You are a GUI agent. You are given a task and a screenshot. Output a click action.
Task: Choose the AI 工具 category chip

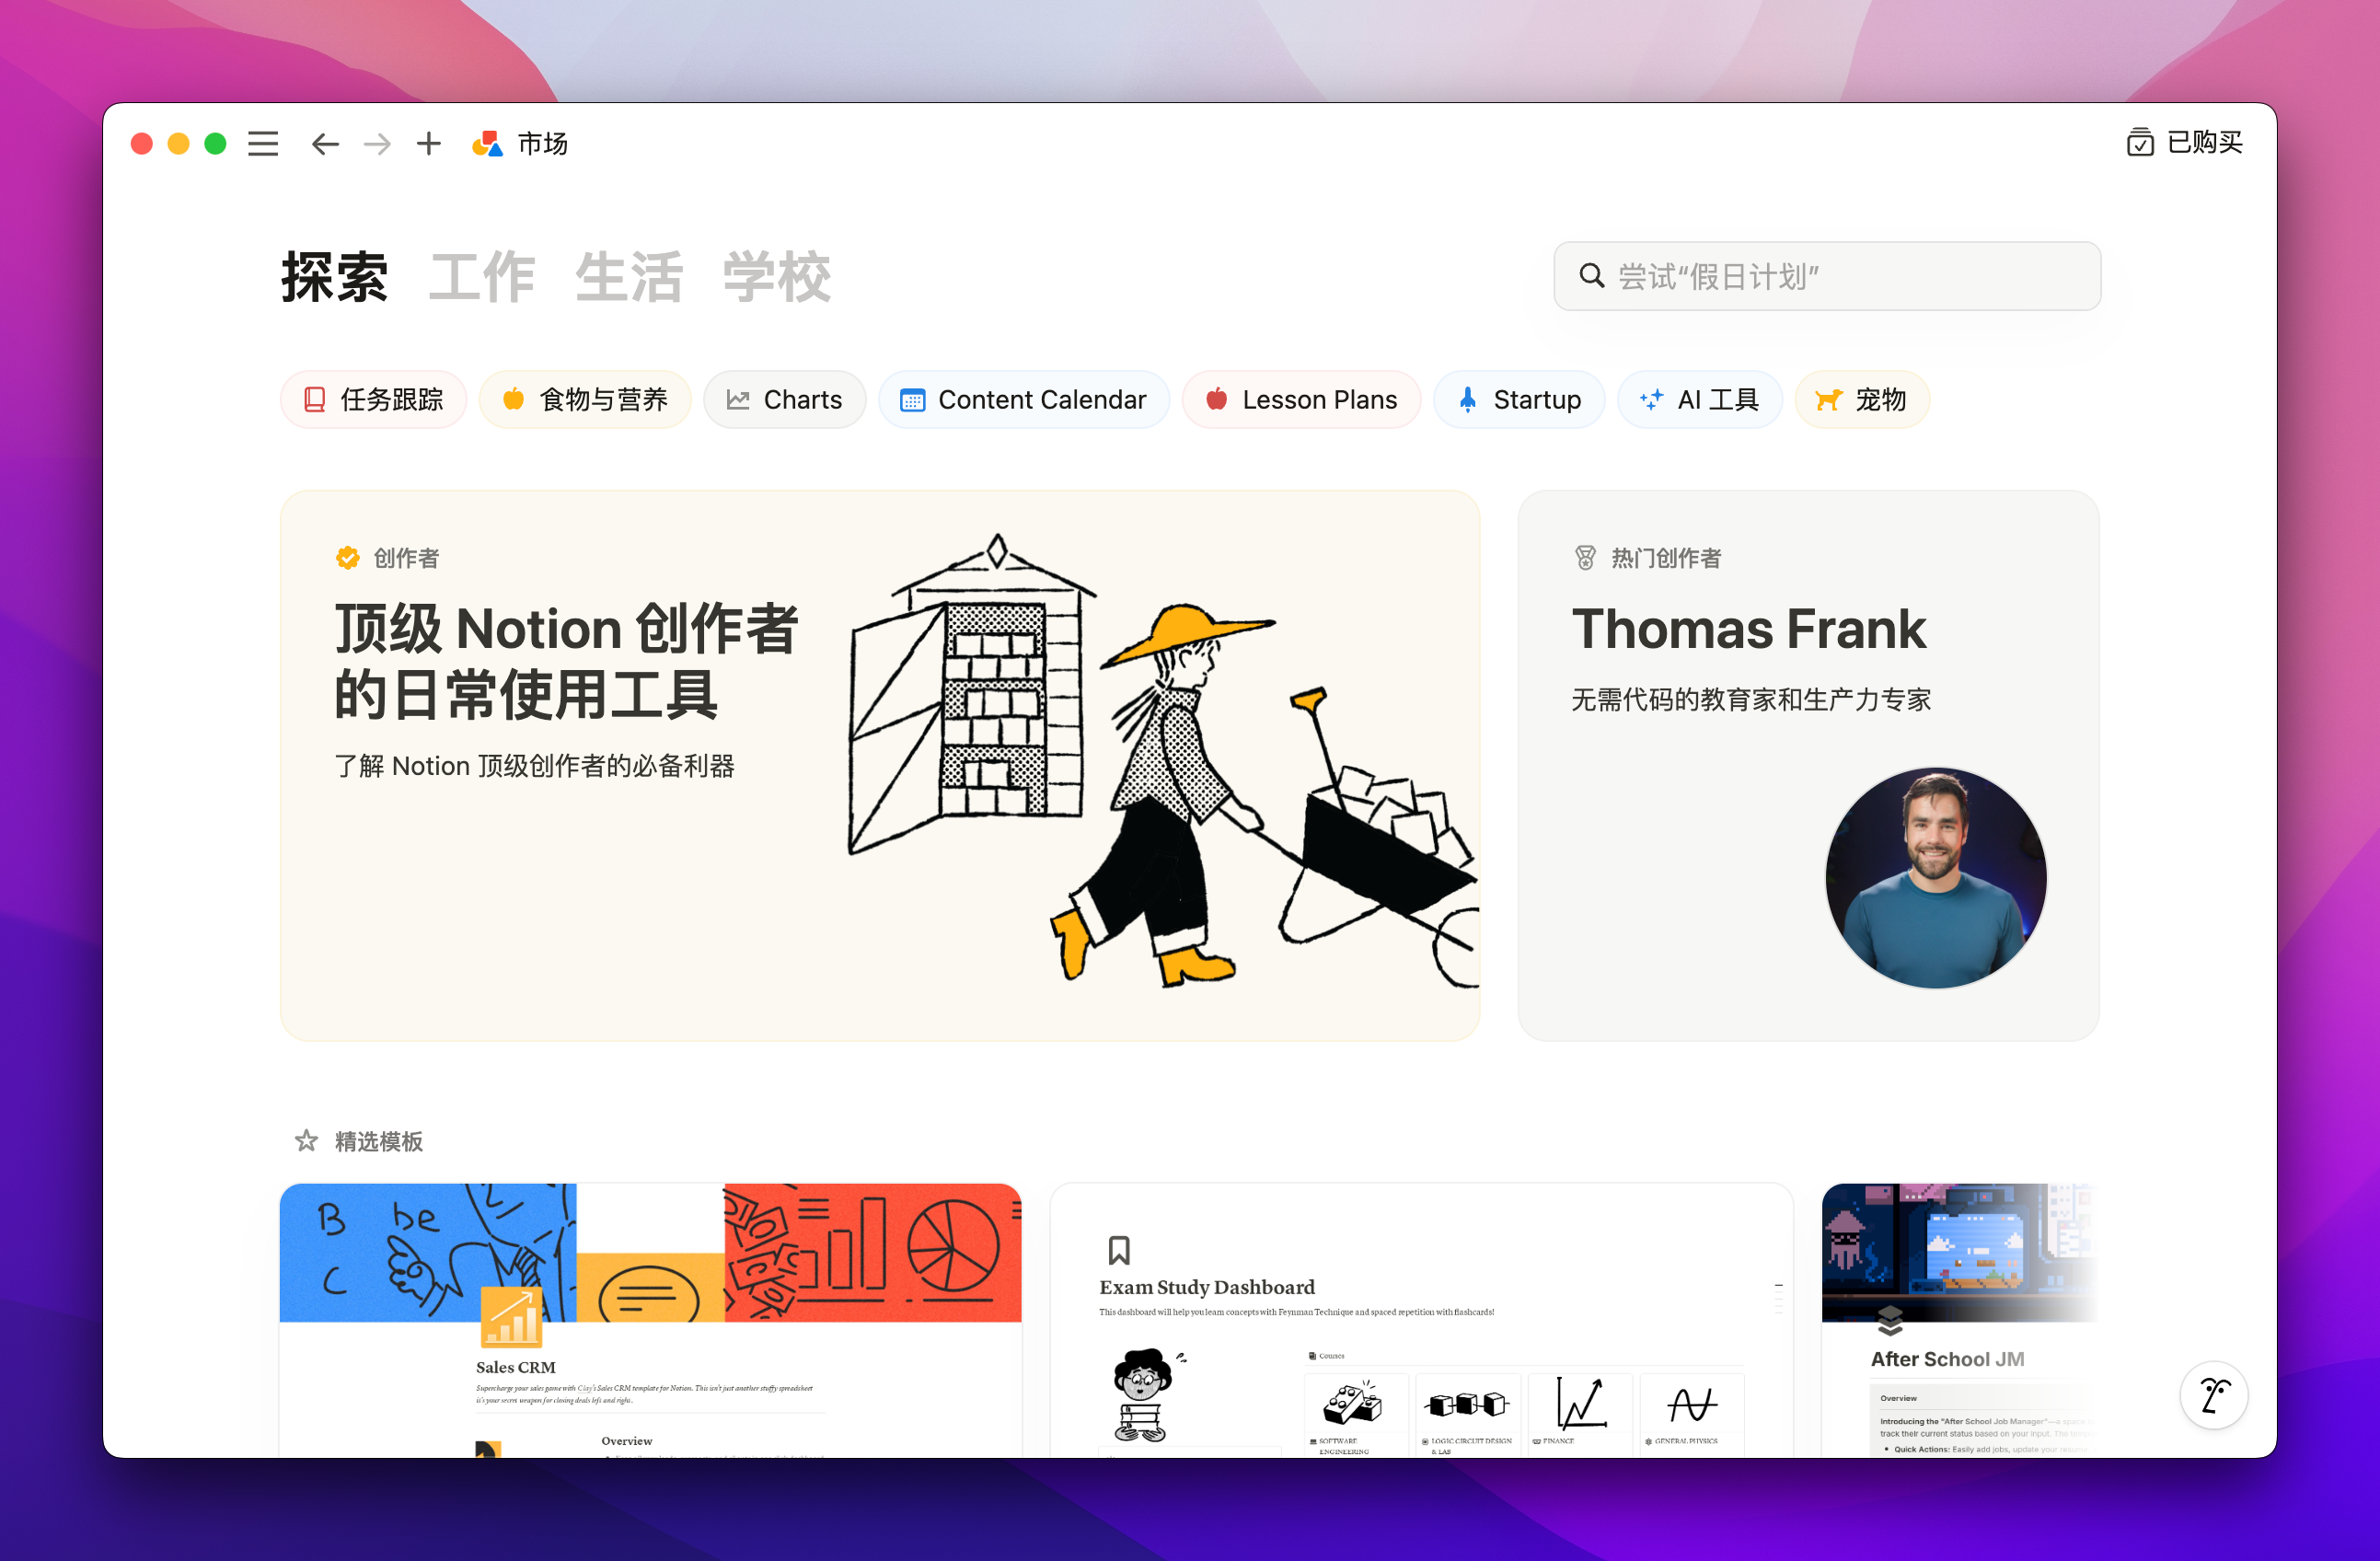click(x=1699, y=400)
